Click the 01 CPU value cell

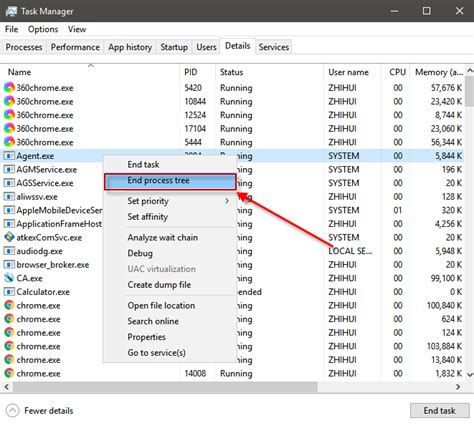pyautogui.click(x=398, y=210)
